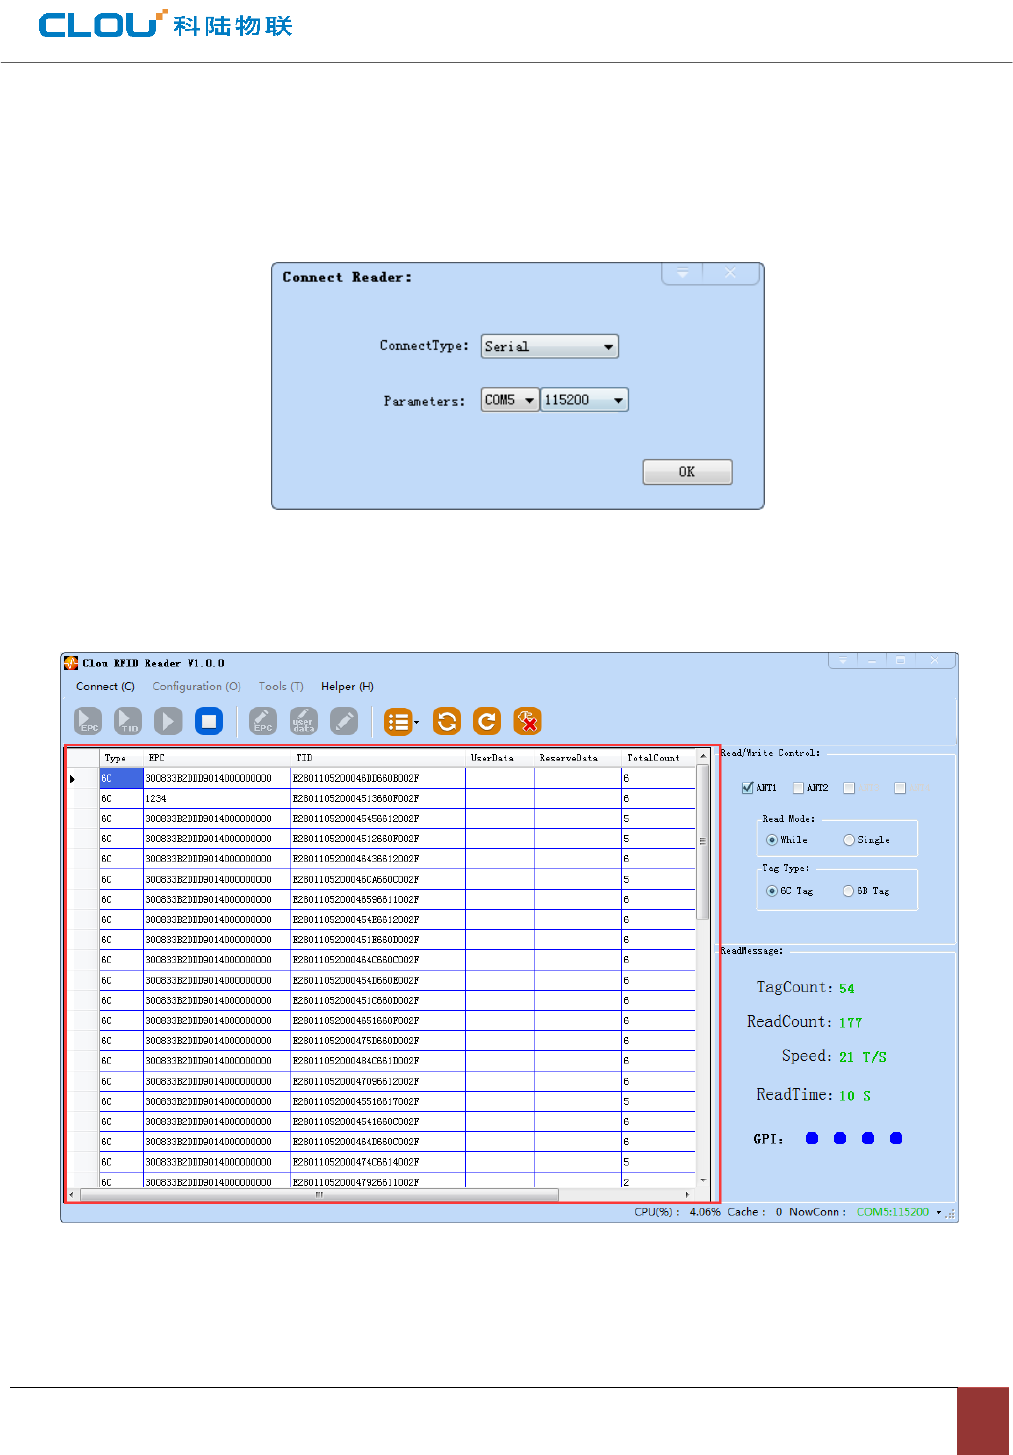Click the Speed value 21 T/S

point(863,1057)
